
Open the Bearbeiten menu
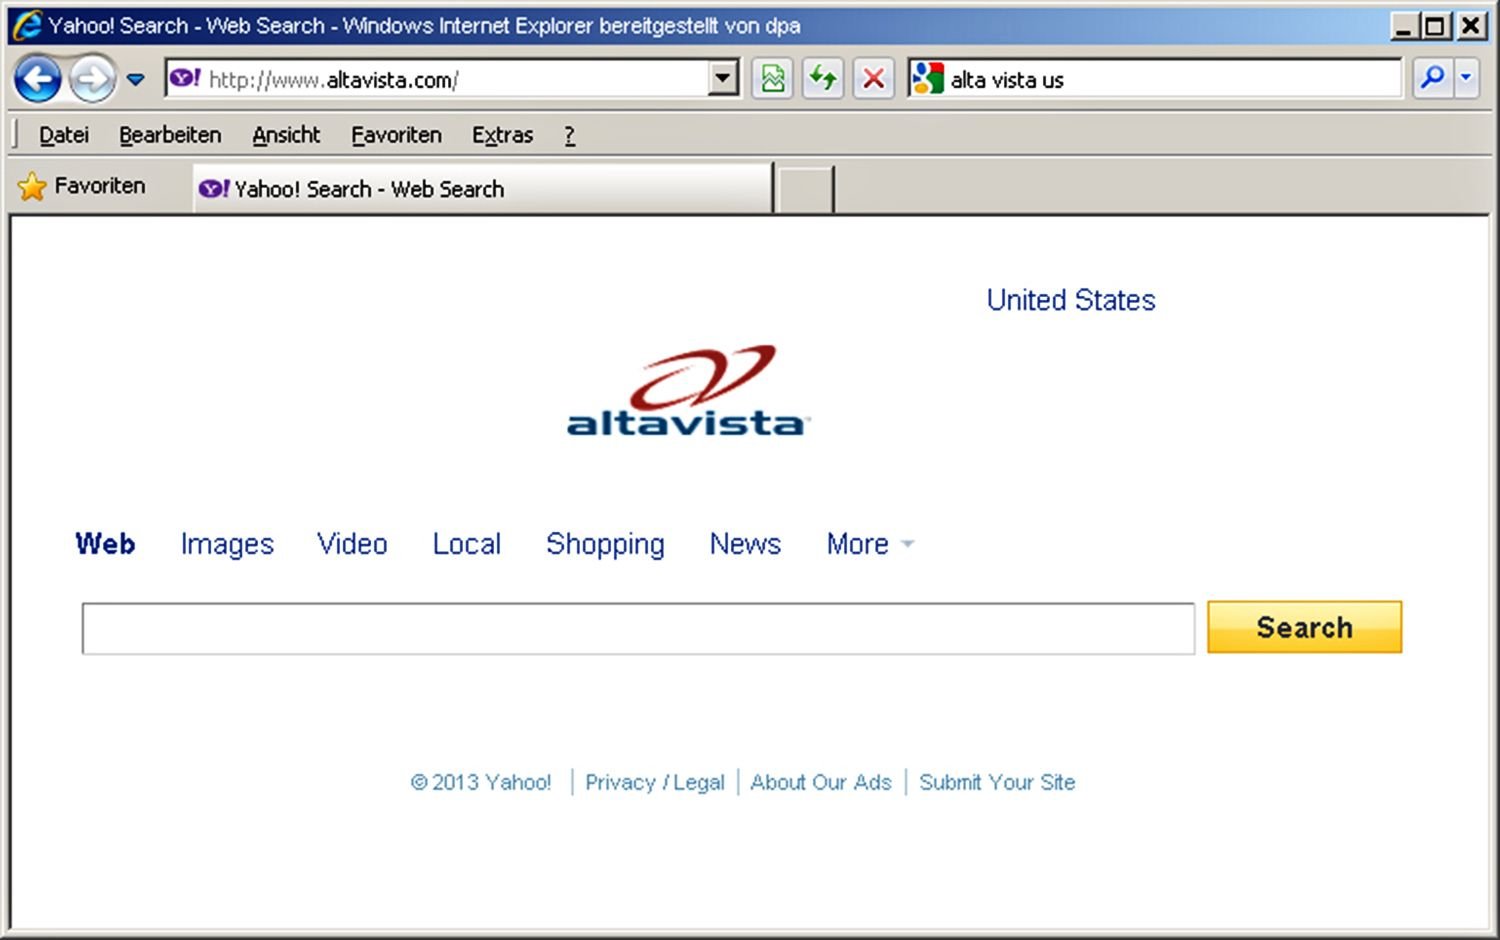pyautogui.click(x=170, y=135)
